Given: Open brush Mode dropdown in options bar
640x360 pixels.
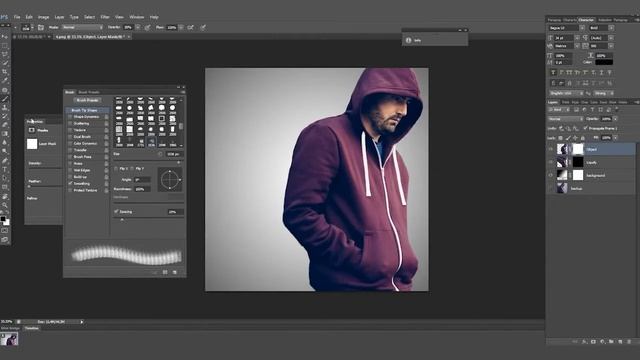Looking at the screenshot, I should point(82,27).
